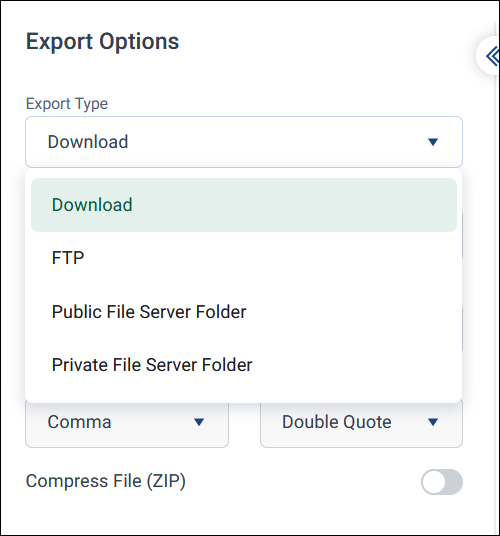Toggle the Compress File (ZIP) switch
The height and width of the screenshot is (536, 500).
pos(442,482)
